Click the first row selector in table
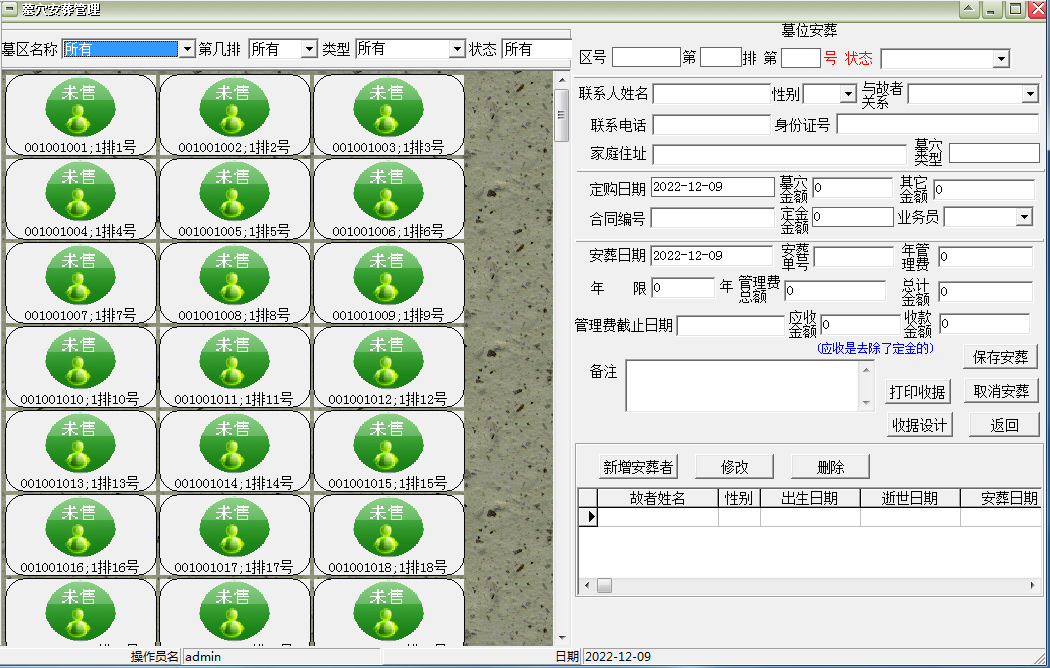 click(x=588, y=517)
